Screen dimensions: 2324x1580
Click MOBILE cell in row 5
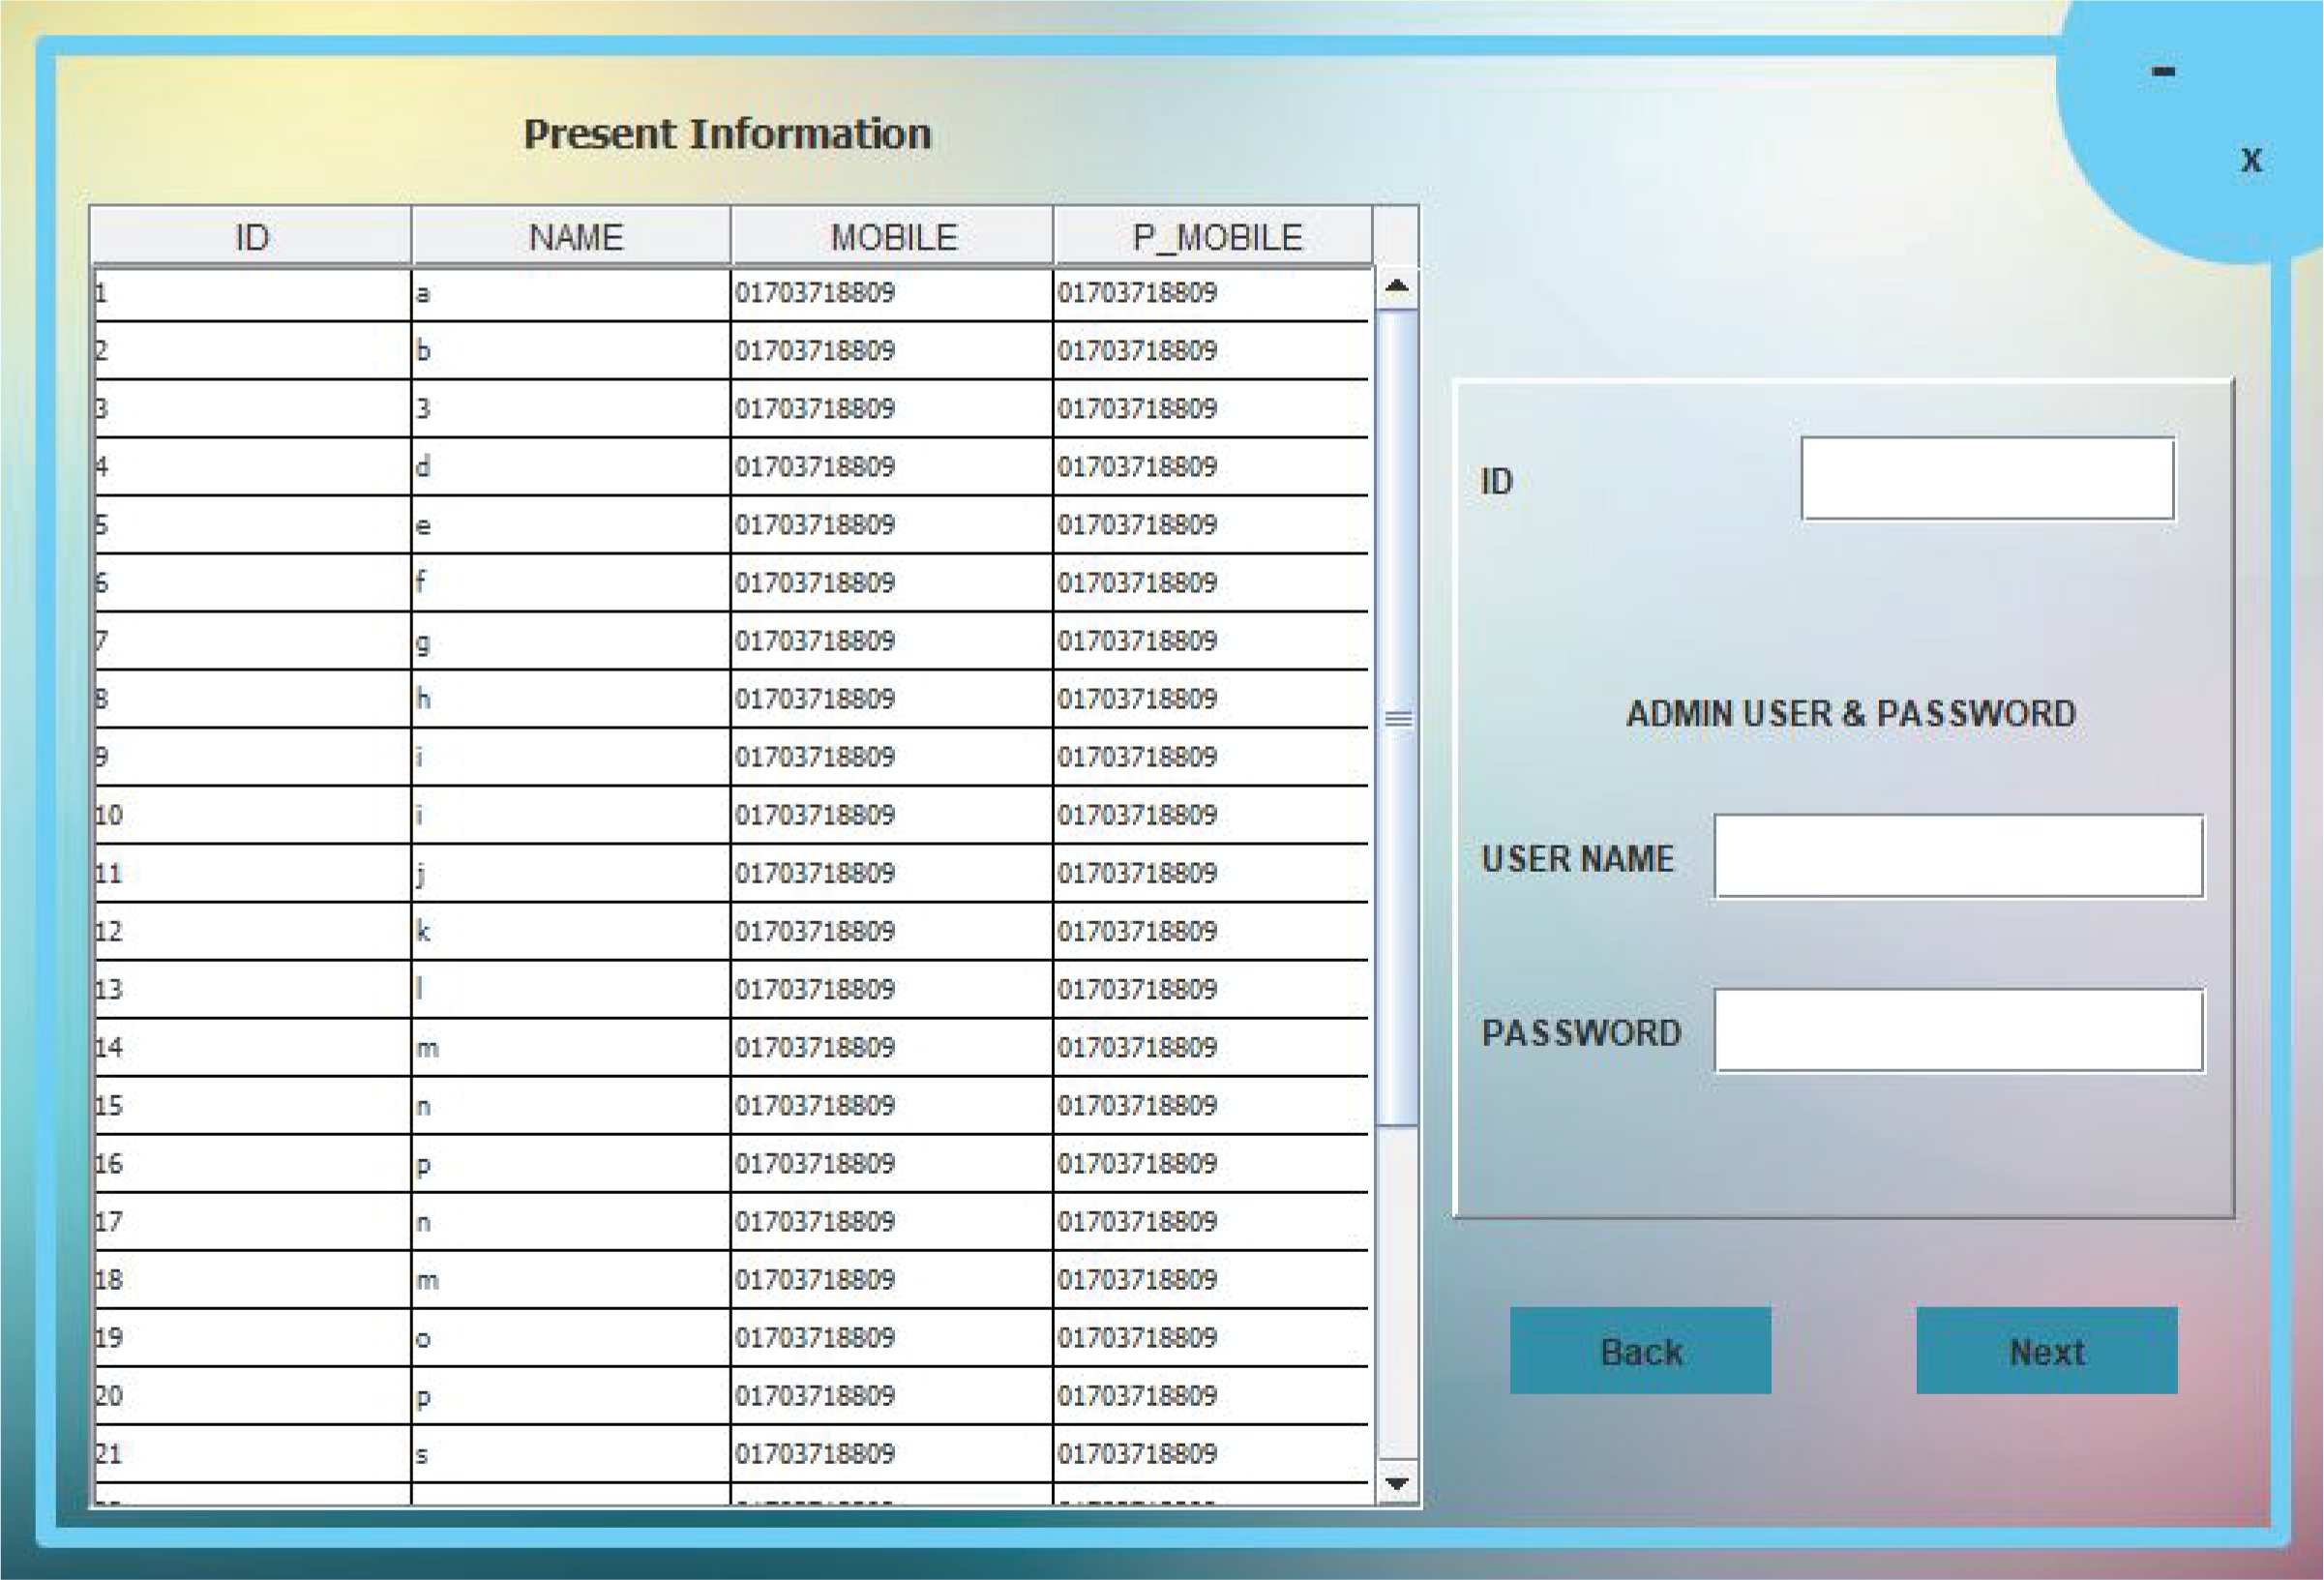coord(890,525)
